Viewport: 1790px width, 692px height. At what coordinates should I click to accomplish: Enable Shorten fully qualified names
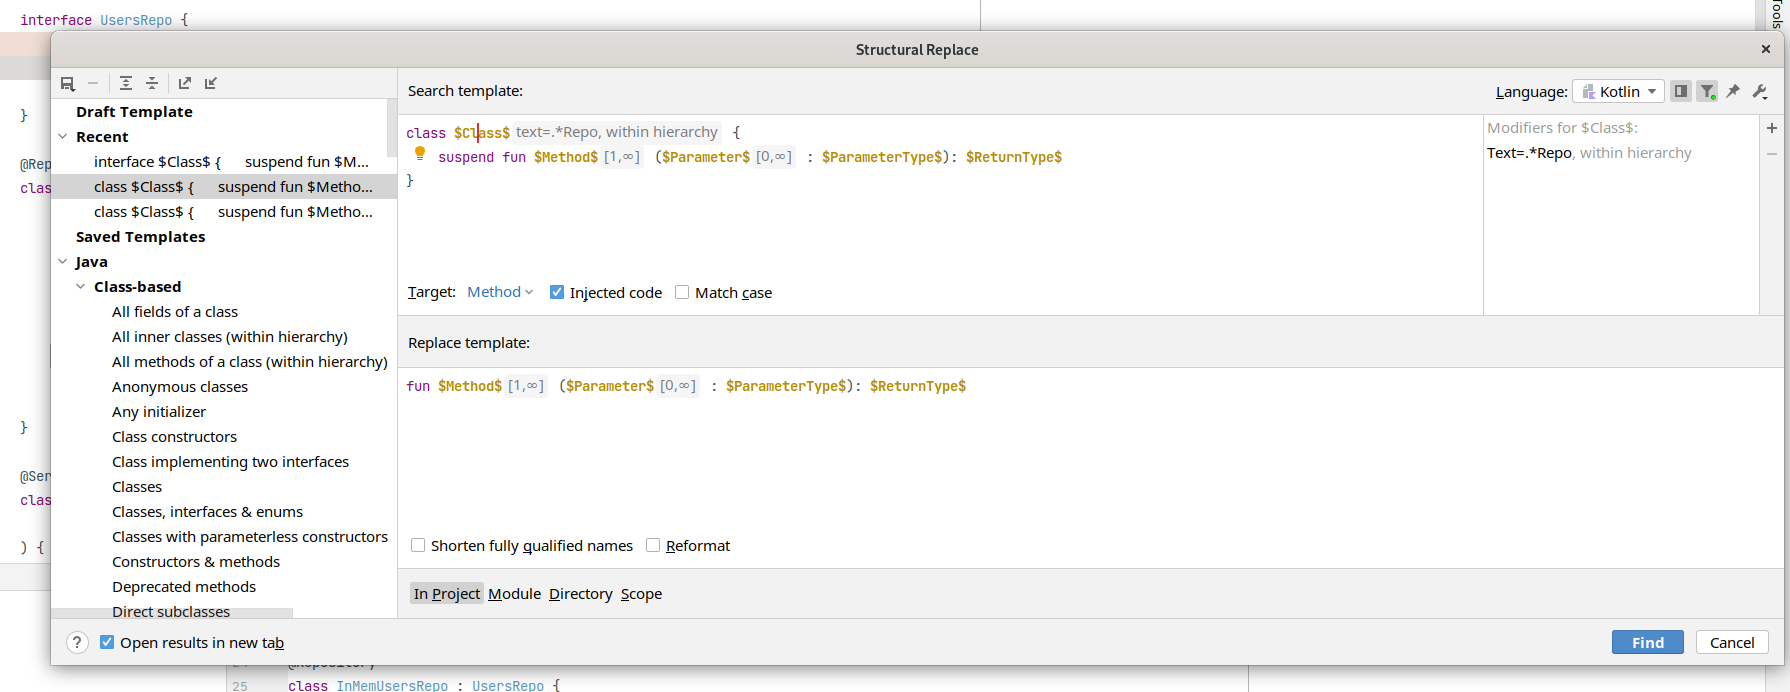418,545
